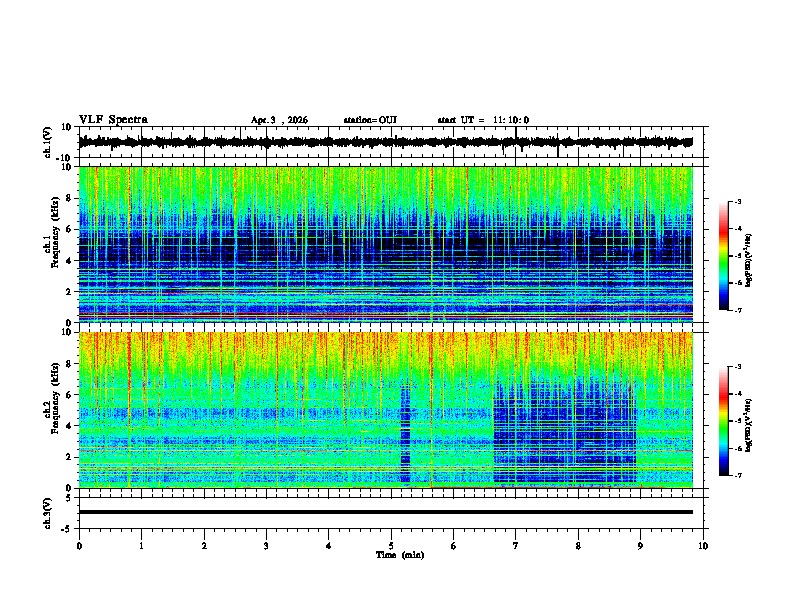Click the '-7' label on the ch.1 color bar
This screenshot has width=792, height=612.
coord(738,310)
